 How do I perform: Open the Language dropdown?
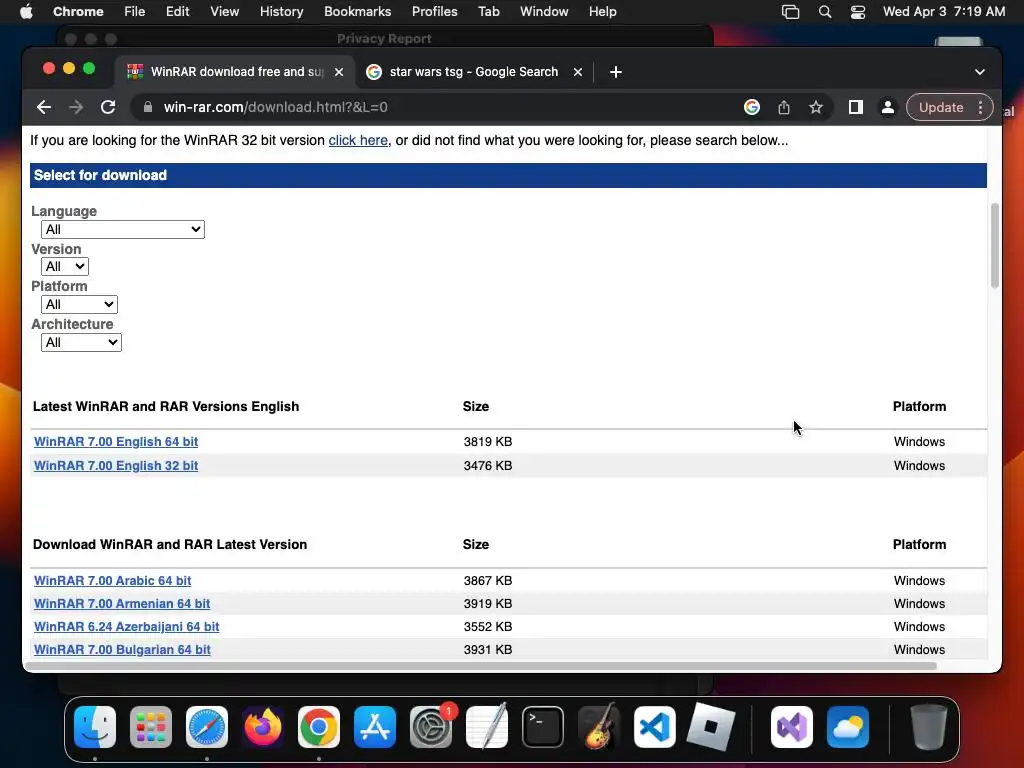(x=123, y=229)
